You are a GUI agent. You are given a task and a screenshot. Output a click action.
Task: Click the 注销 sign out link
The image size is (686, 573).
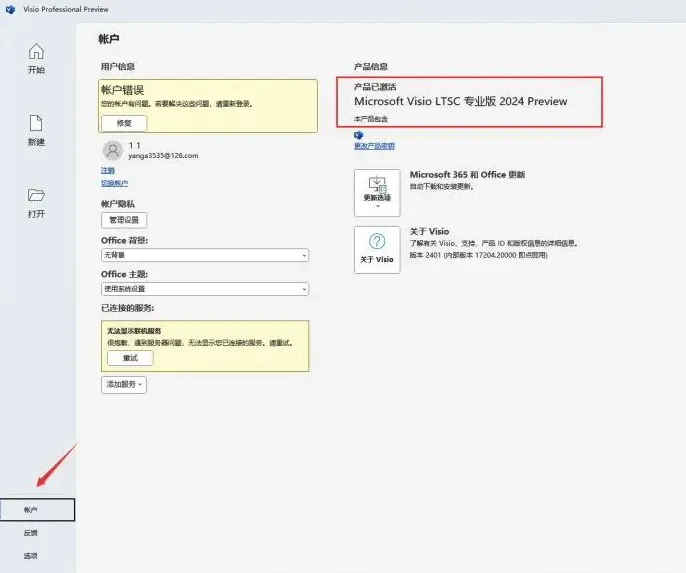click(x=108, y=170)
